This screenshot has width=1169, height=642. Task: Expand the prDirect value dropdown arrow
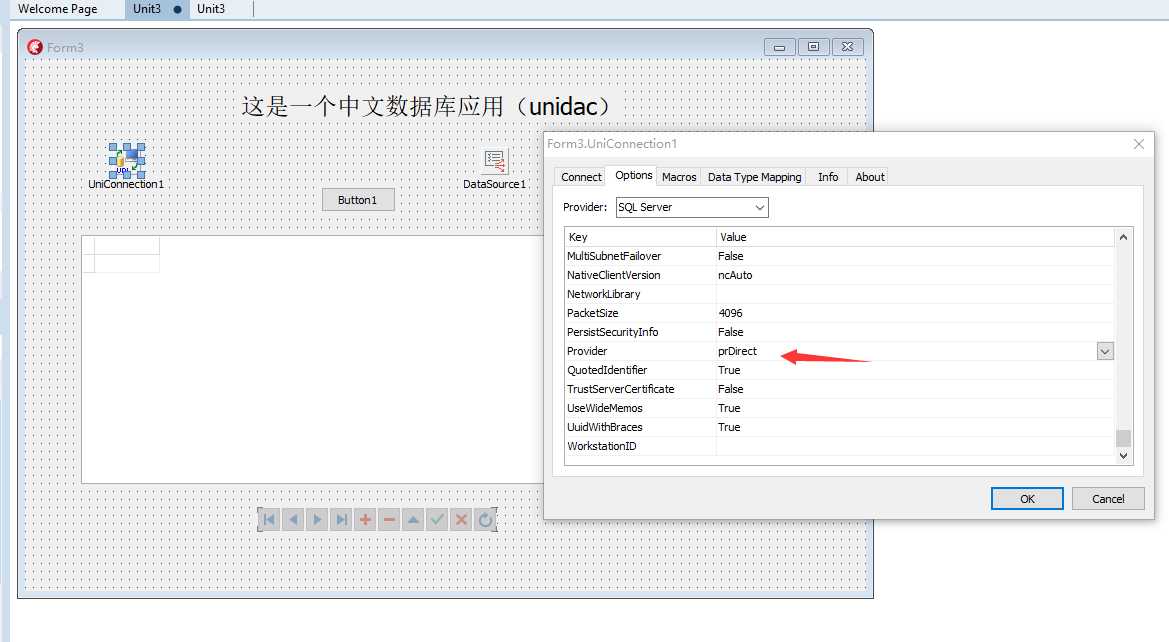pyautogui.click(x=1105, y=351)
